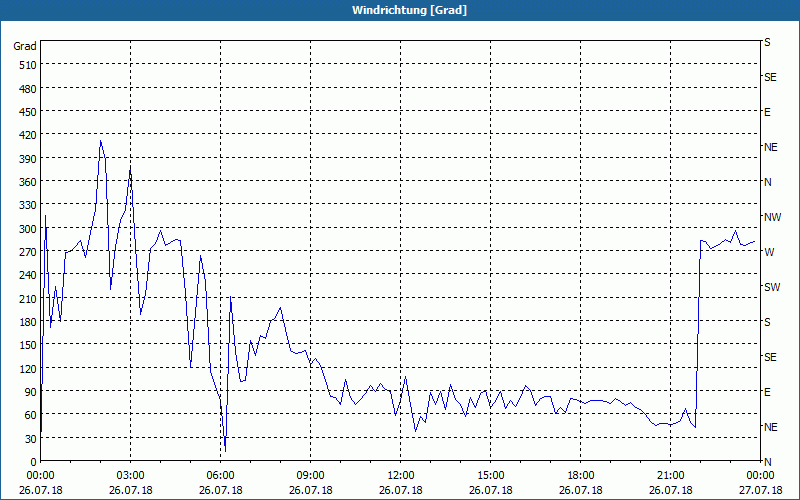This screenshot has height=500, width=800.
Task: Select the 27.07.18 date label
Action: 760,490
